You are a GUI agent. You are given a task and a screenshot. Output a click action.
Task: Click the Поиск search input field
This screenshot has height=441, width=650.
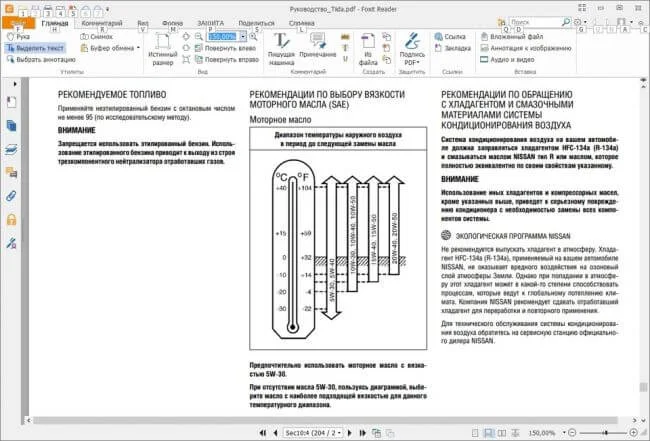click(x=535, y=21)
